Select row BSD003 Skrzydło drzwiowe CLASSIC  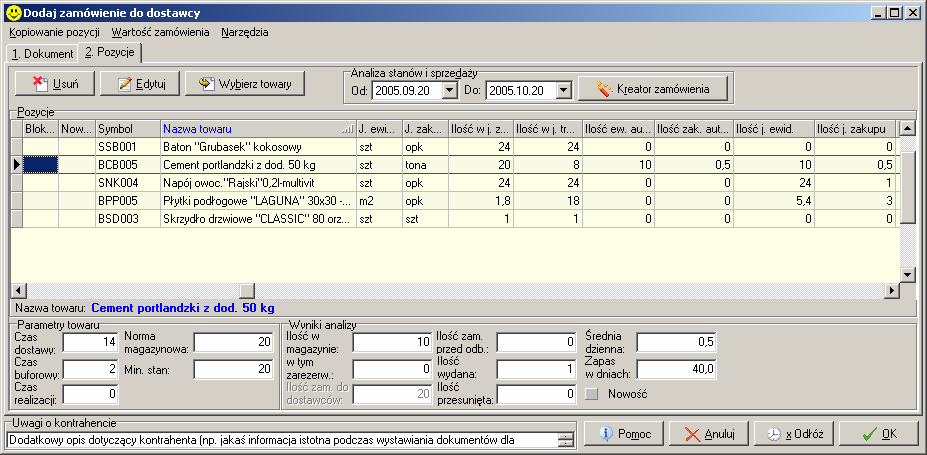pos(455,219)
